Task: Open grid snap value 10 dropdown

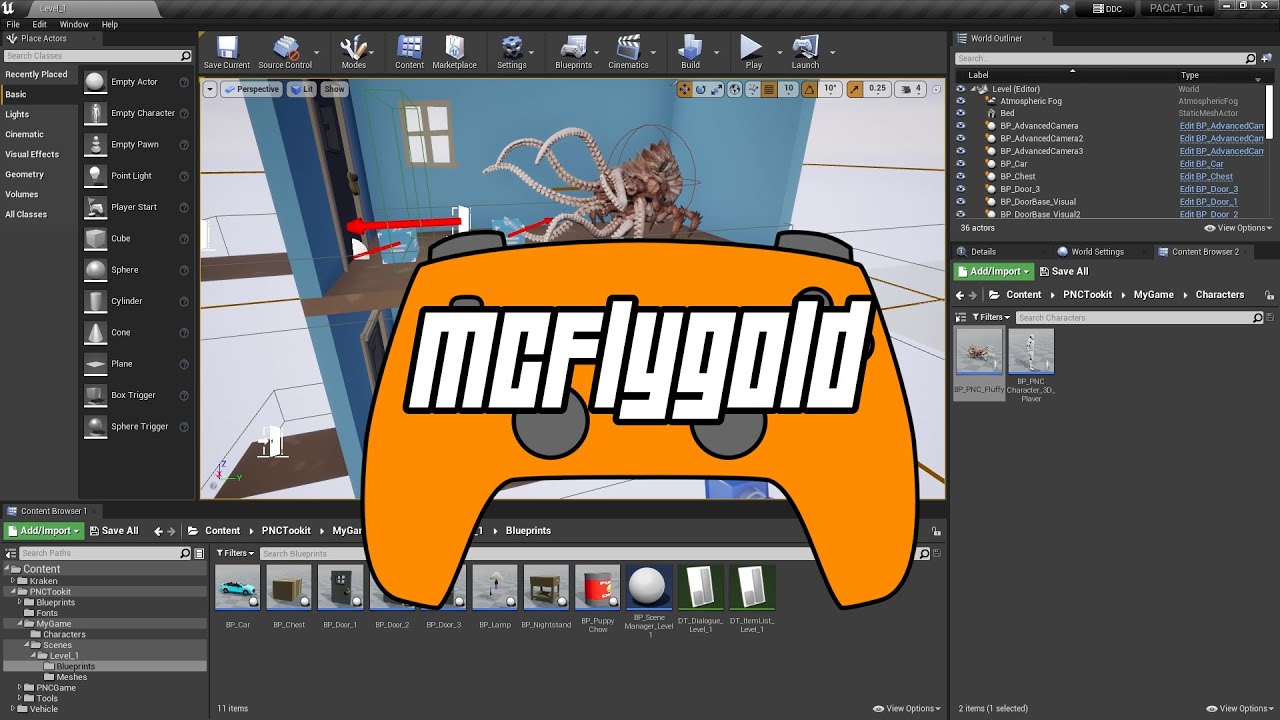Action: 788,89
